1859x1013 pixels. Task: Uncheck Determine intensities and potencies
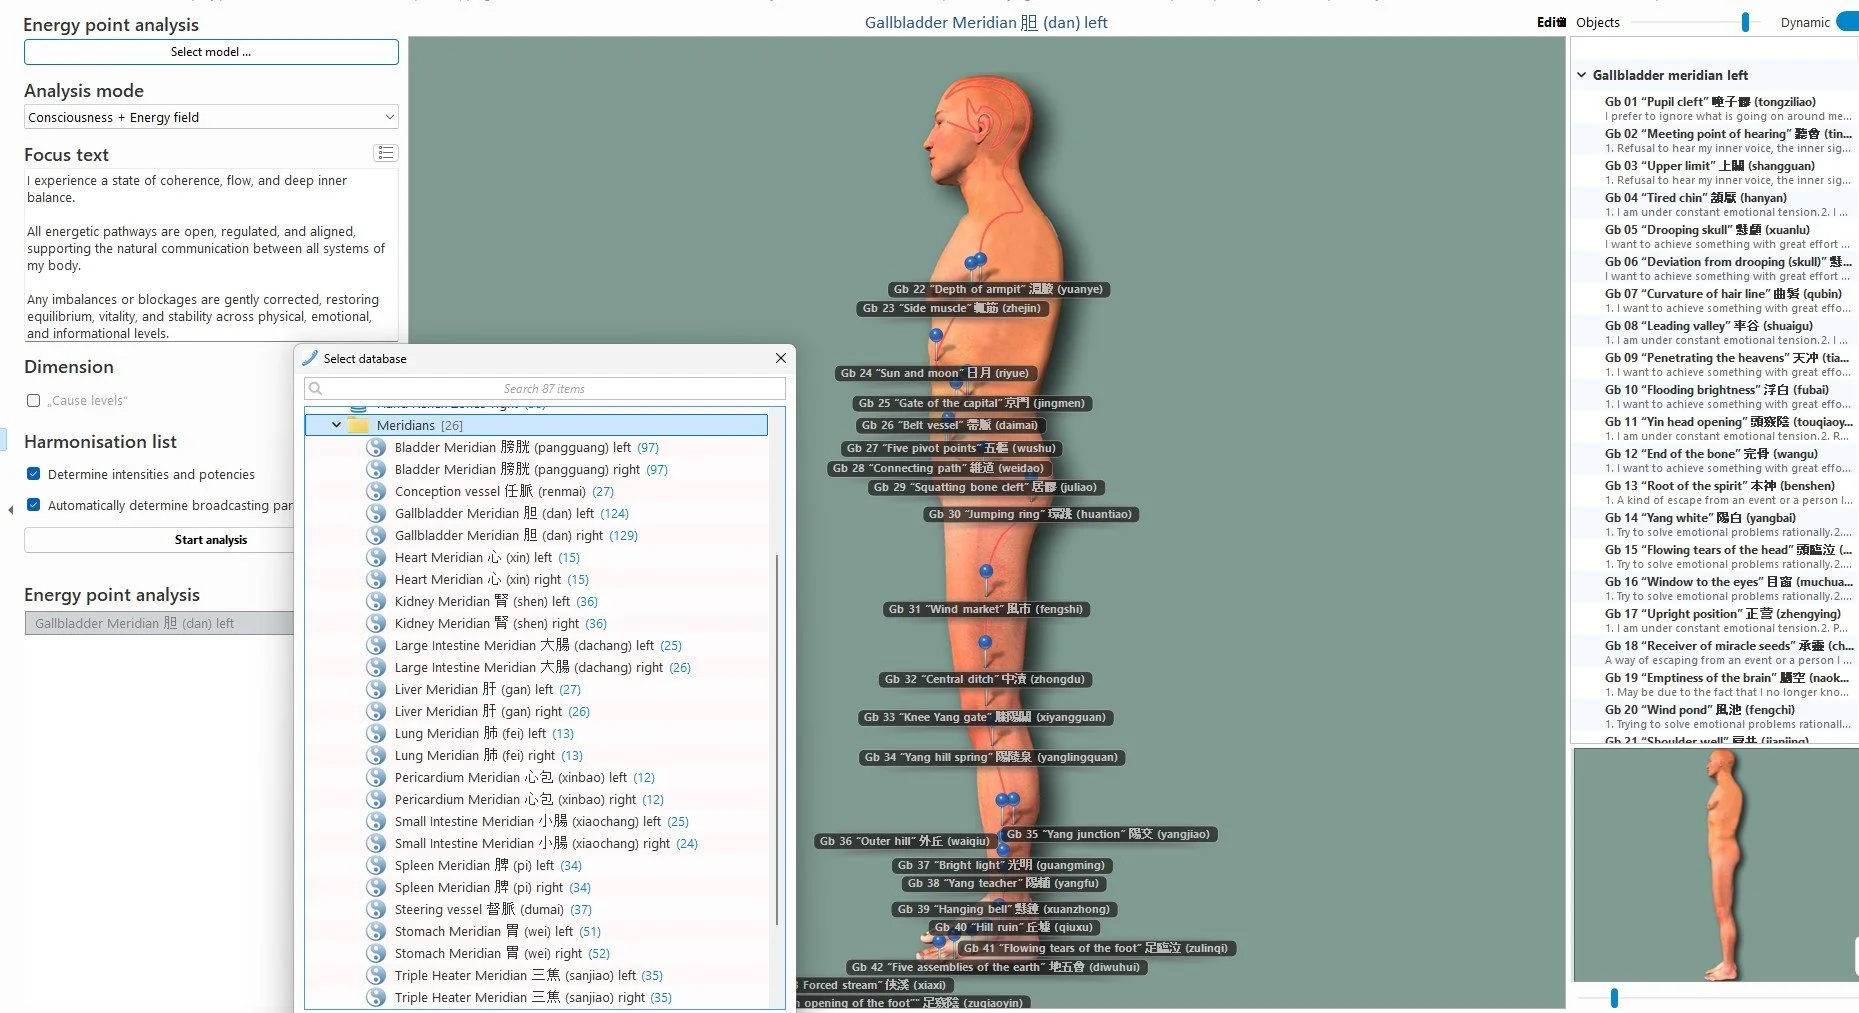33,474
